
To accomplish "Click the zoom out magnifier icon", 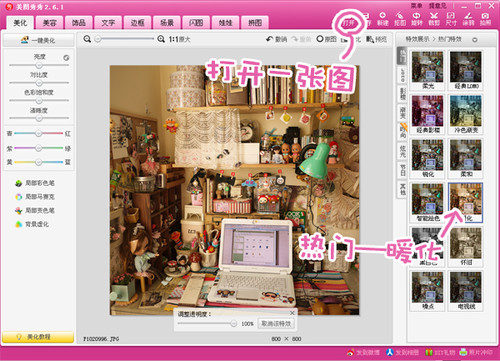I will click(87, 39).
